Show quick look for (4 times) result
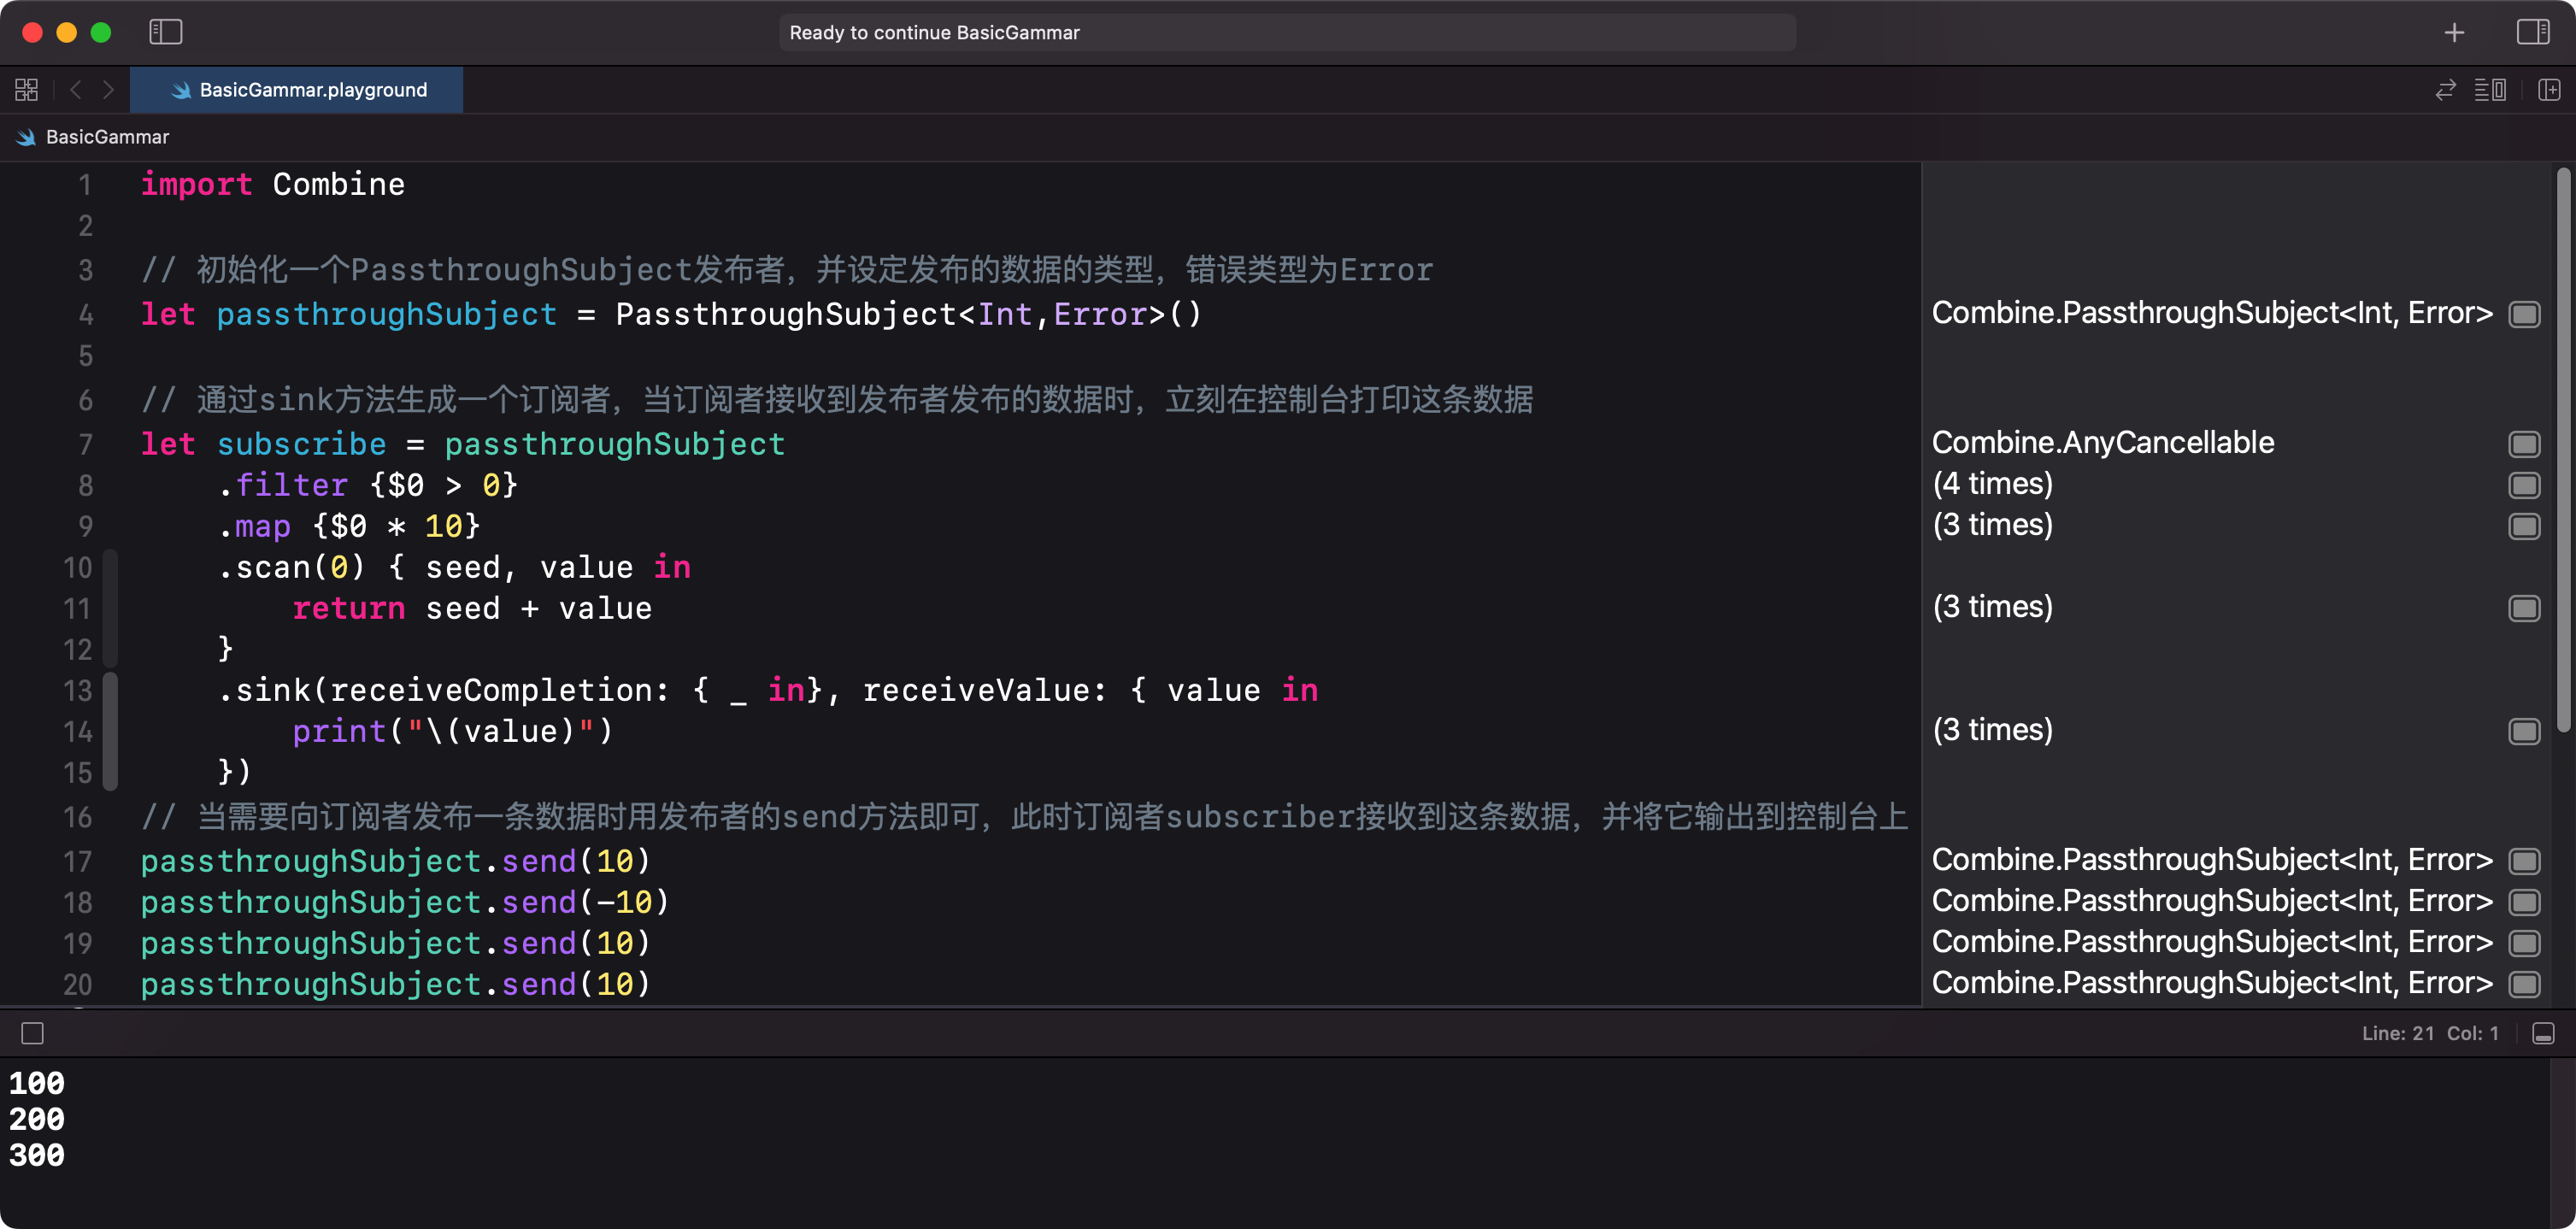The height and width of the screenshot is (1229, 2576). [x=2524, y=485]
